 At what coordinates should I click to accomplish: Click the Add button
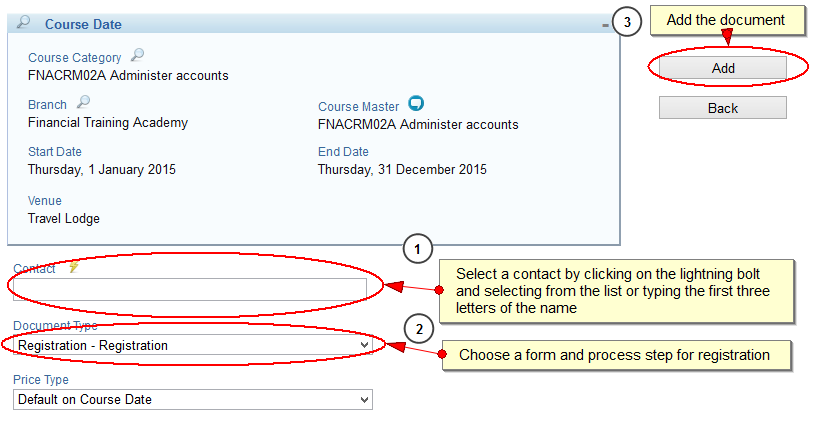tap(723, 68)
